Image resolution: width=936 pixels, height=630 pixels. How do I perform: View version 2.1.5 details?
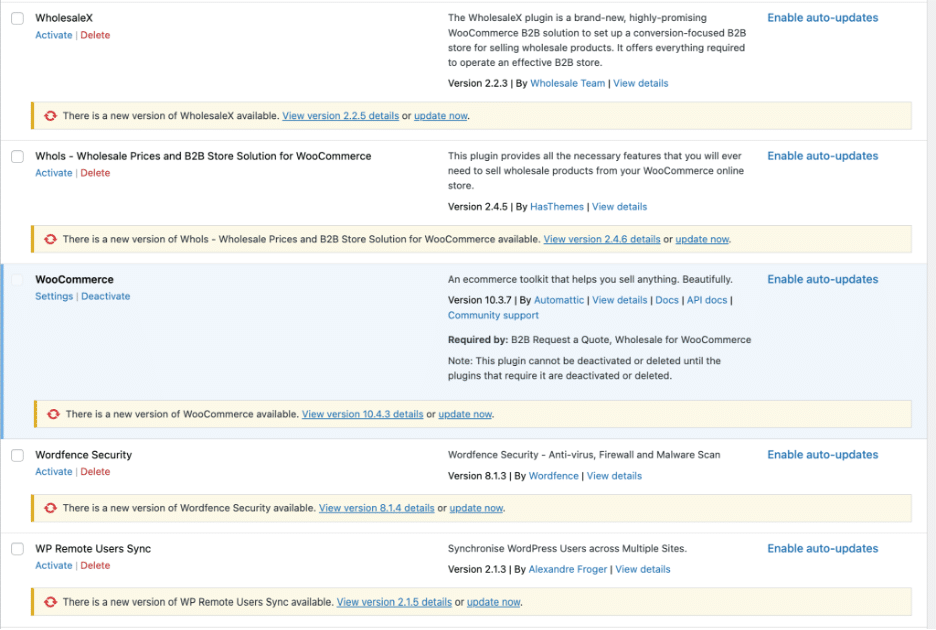[394, 603]
